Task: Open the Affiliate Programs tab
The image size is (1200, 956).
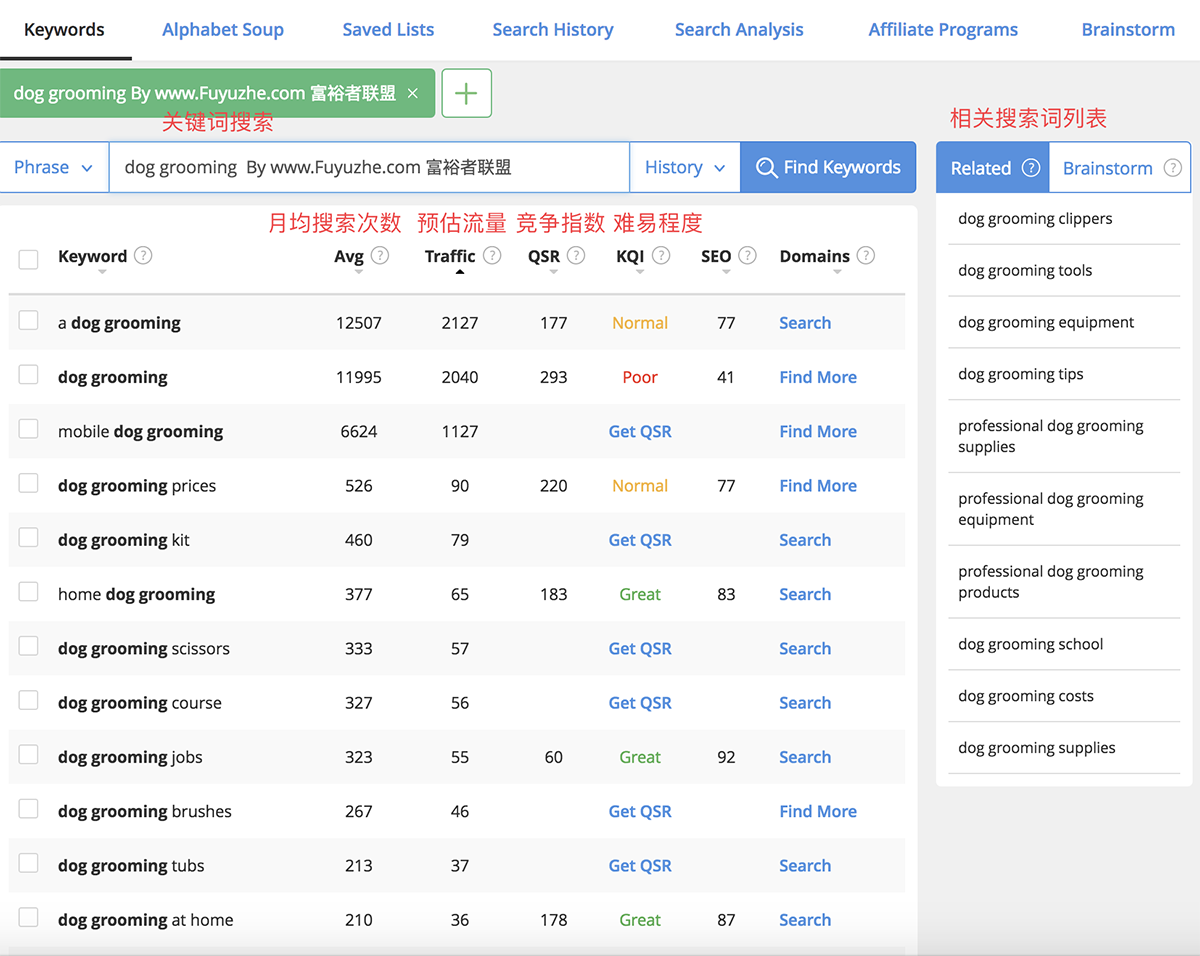Action: click(943, 30)
